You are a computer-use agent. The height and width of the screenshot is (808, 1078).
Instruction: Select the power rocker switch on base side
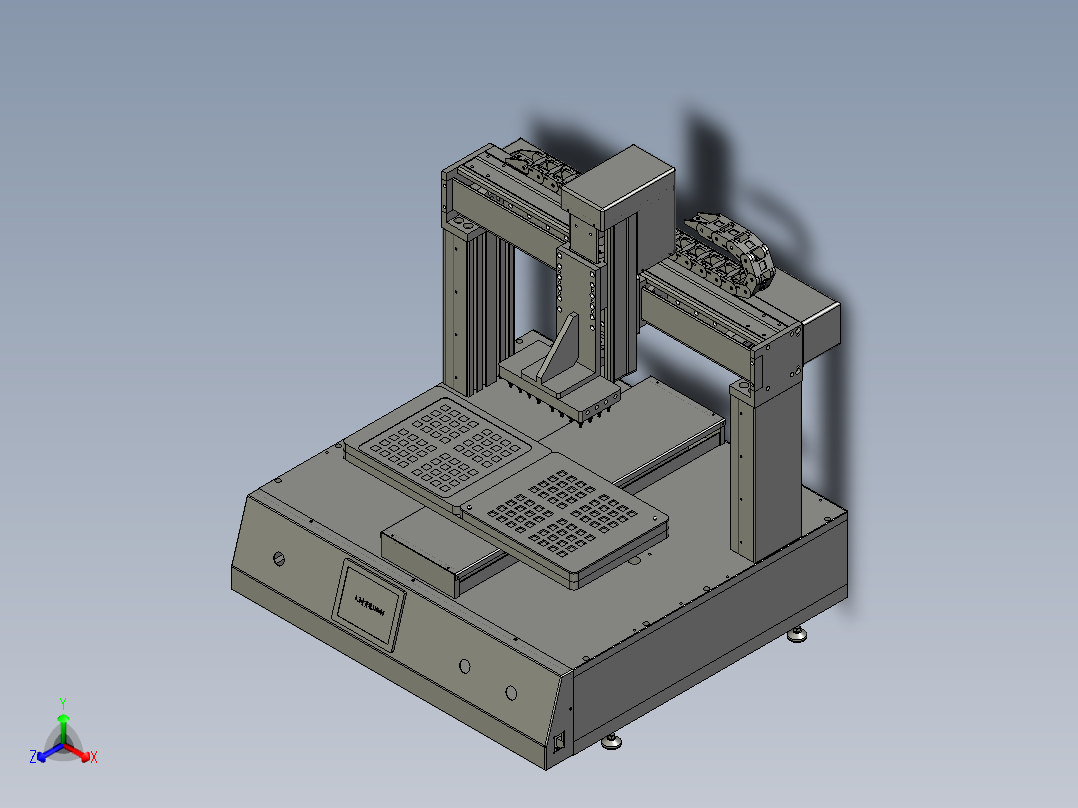pyautogui.click(x=560, y=742)
